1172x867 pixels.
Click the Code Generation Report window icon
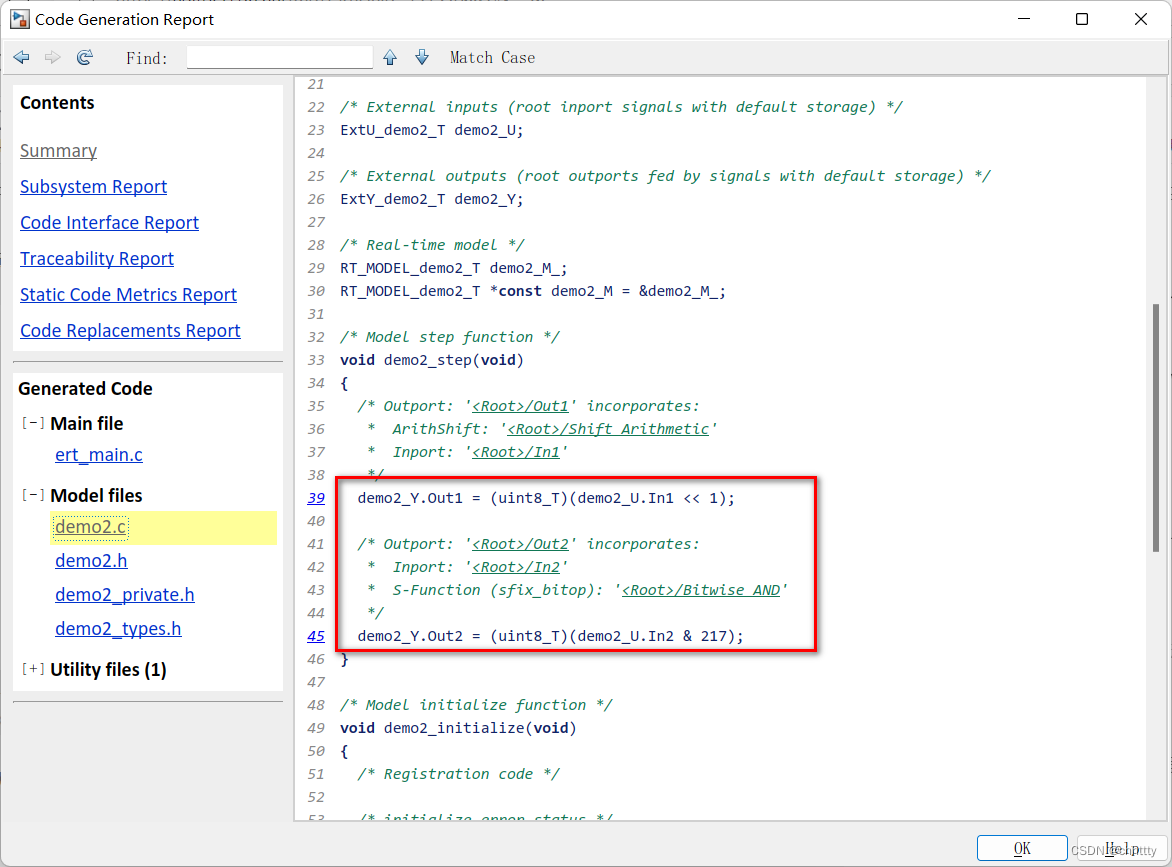[x=19, y=19]
